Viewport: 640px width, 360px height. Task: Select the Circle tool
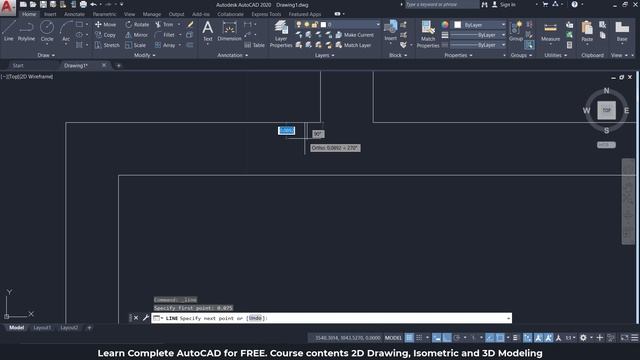click(x=47, y=31)
